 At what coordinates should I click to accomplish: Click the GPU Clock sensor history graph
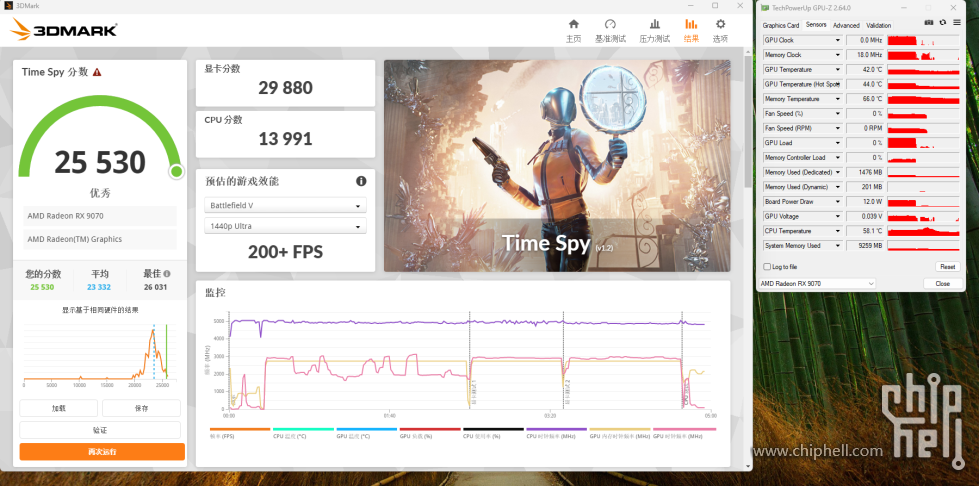coord(923,40)
